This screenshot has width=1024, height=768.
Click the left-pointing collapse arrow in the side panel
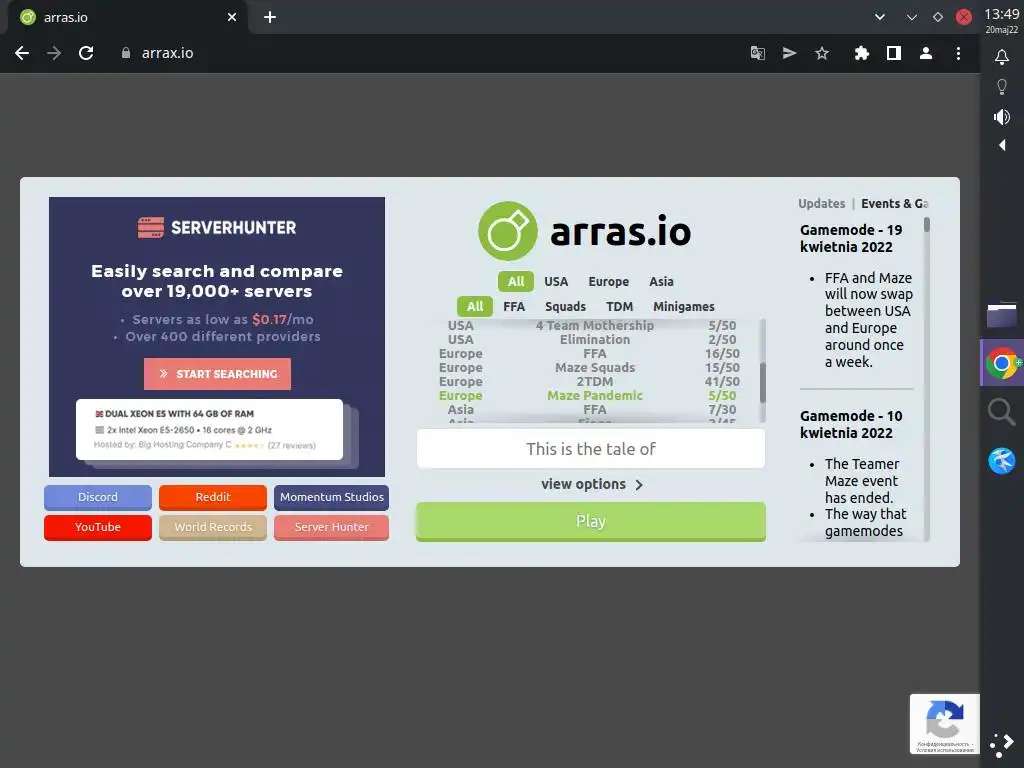click(1002, 145)
